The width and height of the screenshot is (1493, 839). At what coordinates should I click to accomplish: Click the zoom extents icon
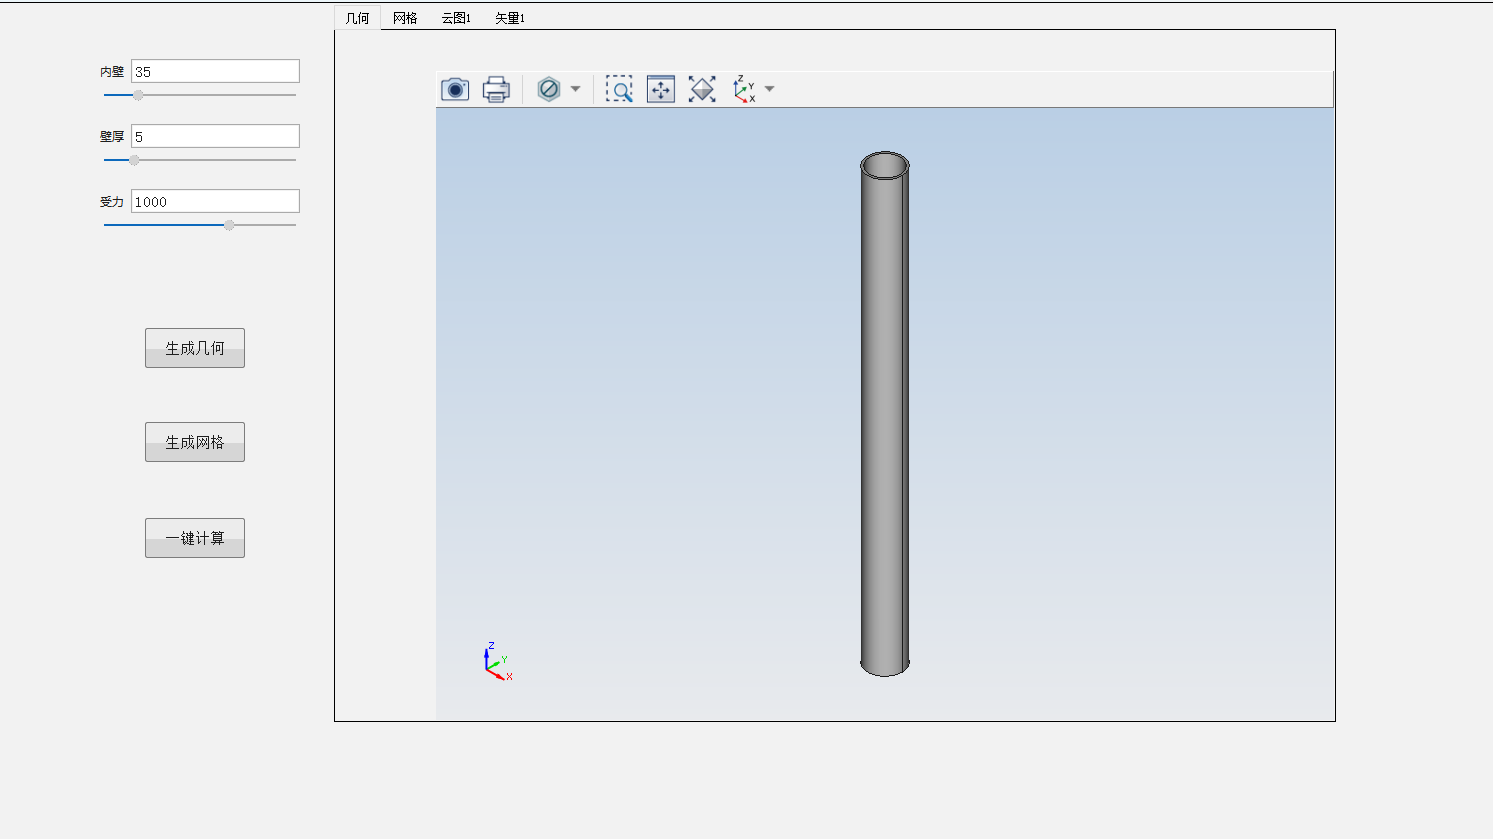point(702,89)
